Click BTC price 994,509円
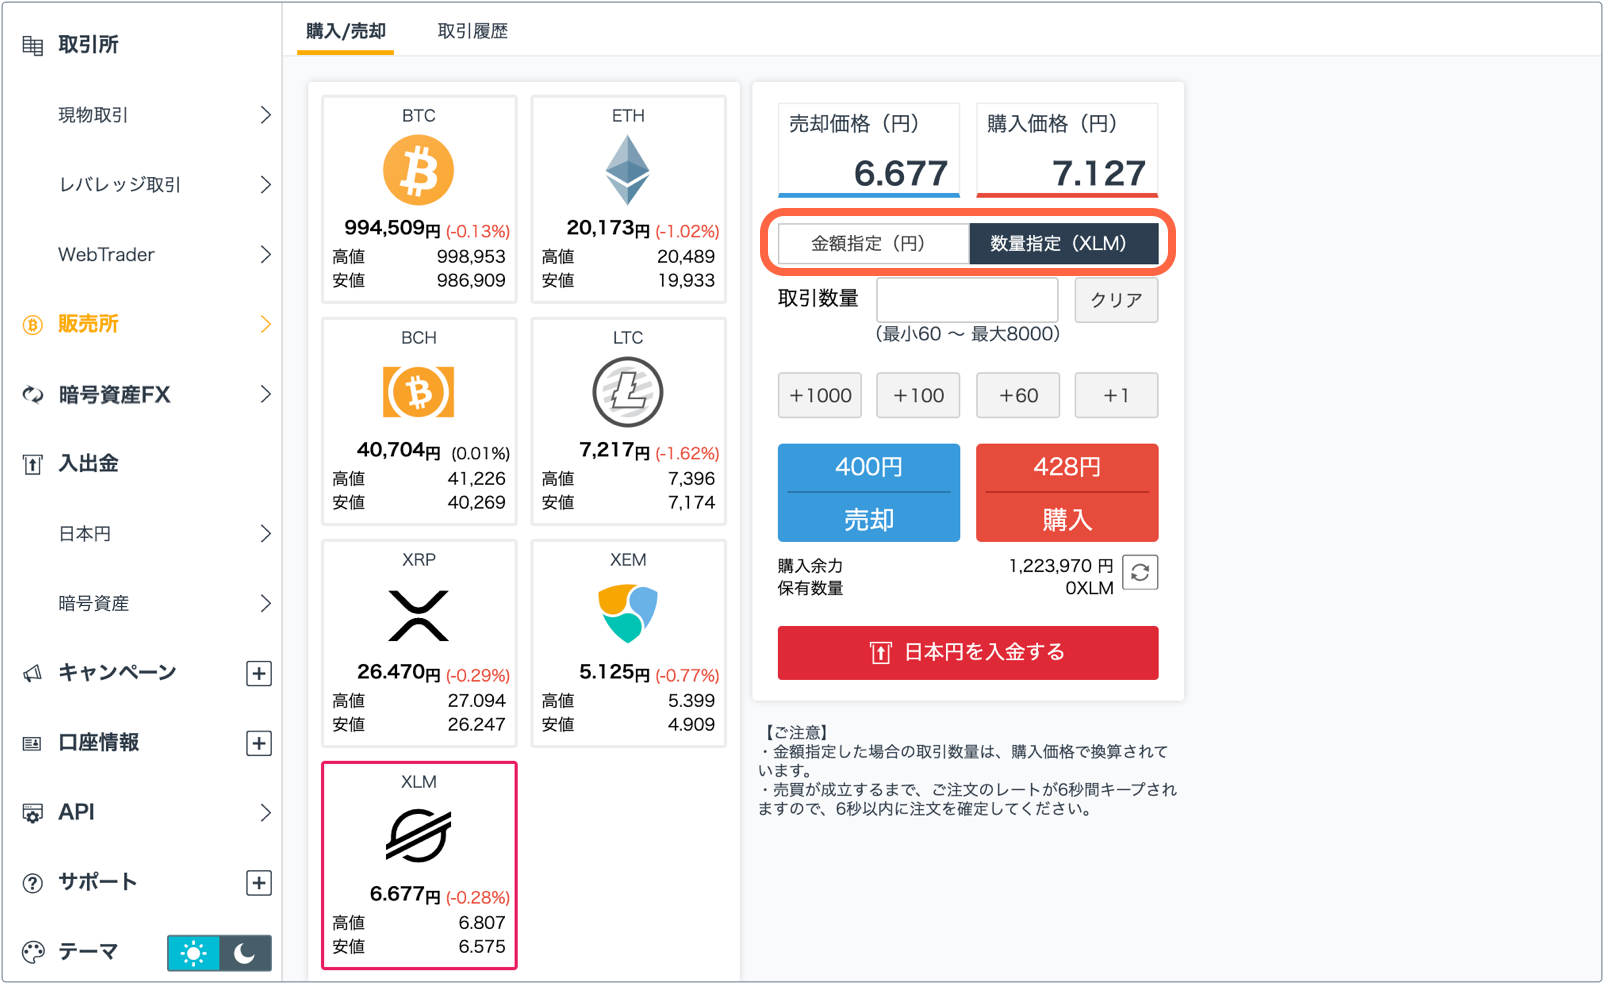The width and height of the screenshot is (1604, 984). coord(392,229)
